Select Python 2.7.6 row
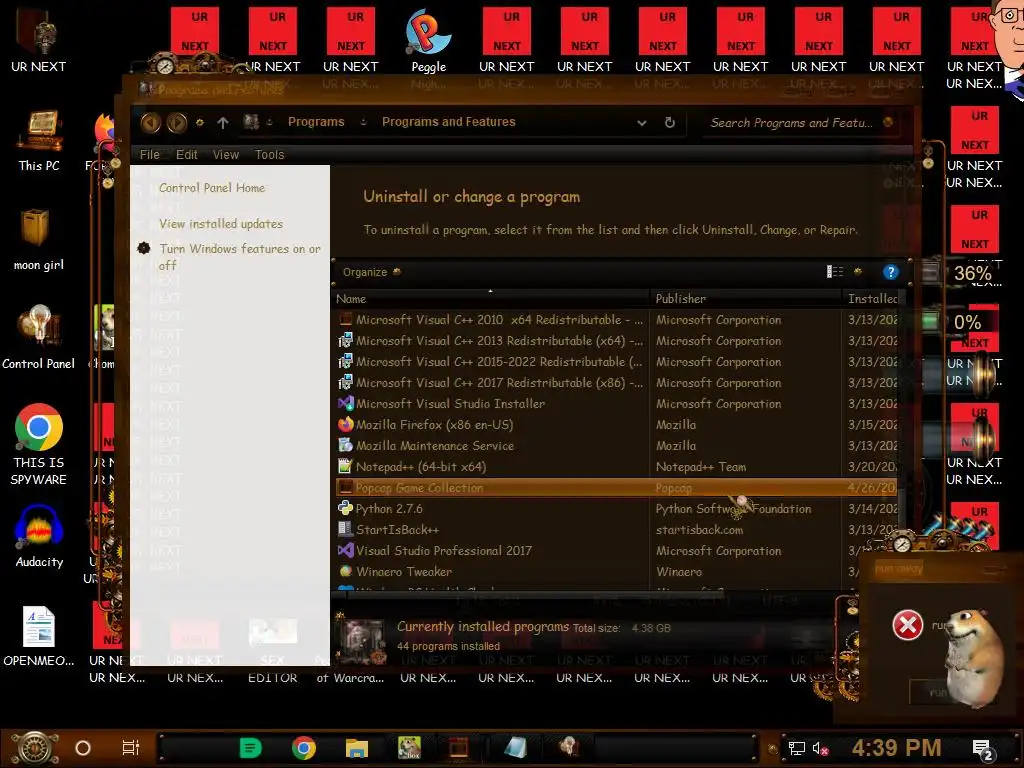The height and width of the screenshot is (768, 1024). [615, 509]
